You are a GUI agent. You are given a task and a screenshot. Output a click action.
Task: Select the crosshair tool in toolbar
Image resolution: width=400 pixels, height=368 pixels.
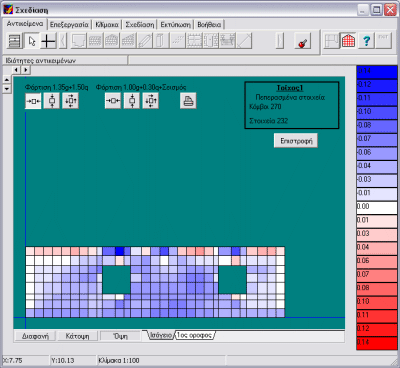(x=49, y=41)
